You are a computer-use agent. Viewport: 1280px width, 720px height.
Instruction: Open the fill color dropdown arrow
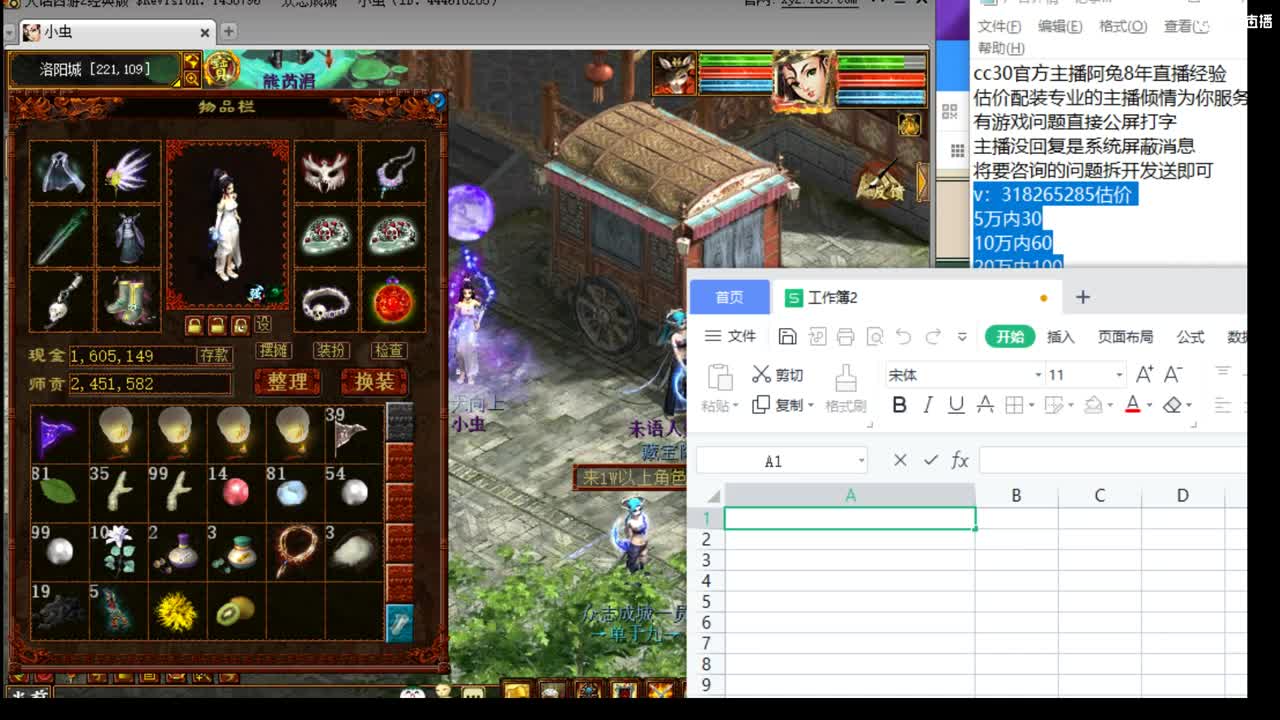(x=1109, y=406)
